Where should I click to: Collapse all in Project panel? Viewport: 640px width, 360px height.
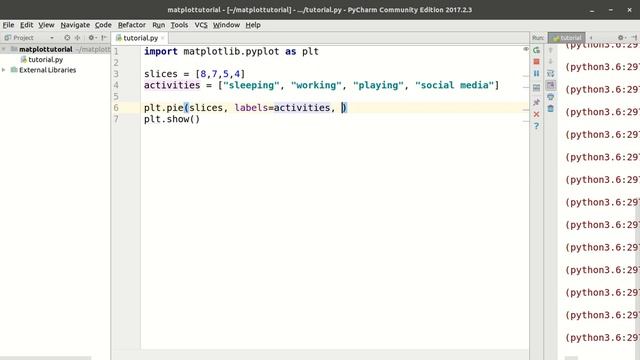pos(78,38)
